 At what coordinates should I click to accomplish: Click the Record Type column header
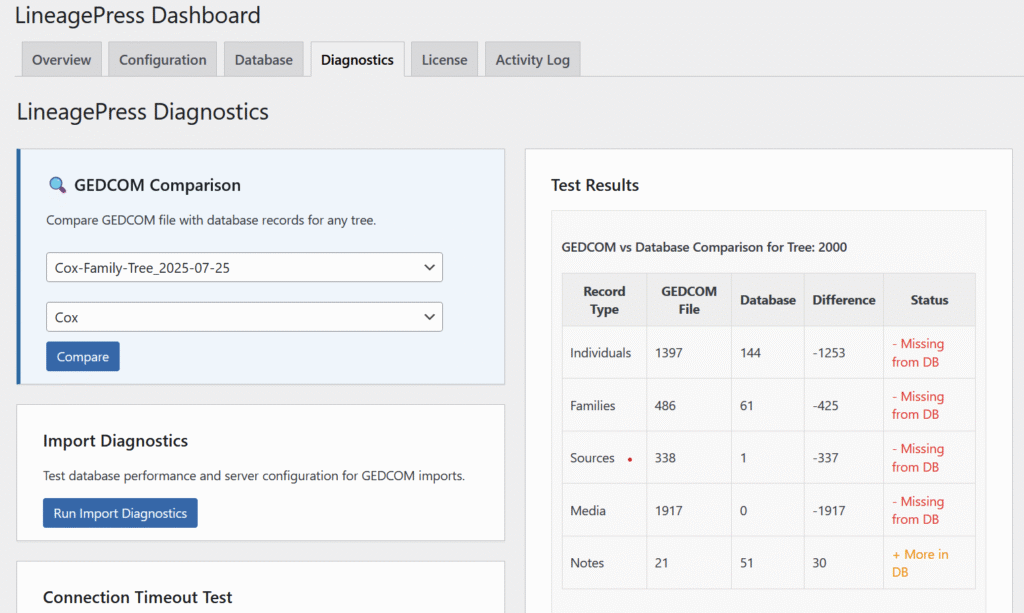(604, 300)
